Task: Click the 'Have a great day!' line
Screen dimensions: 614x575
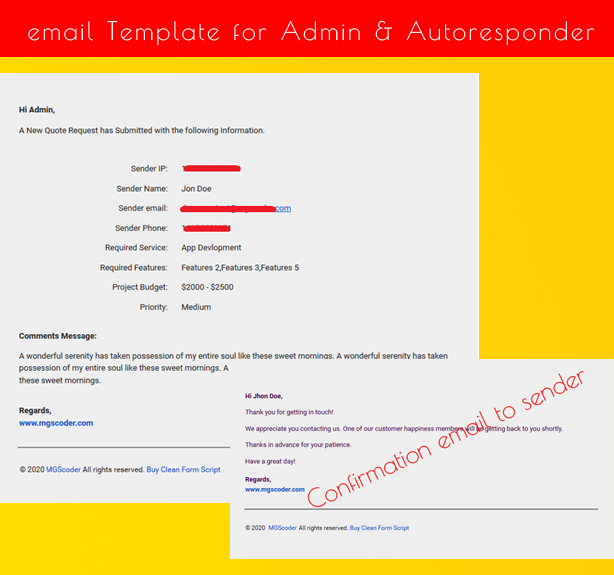Action: click(x=270, y=461)
